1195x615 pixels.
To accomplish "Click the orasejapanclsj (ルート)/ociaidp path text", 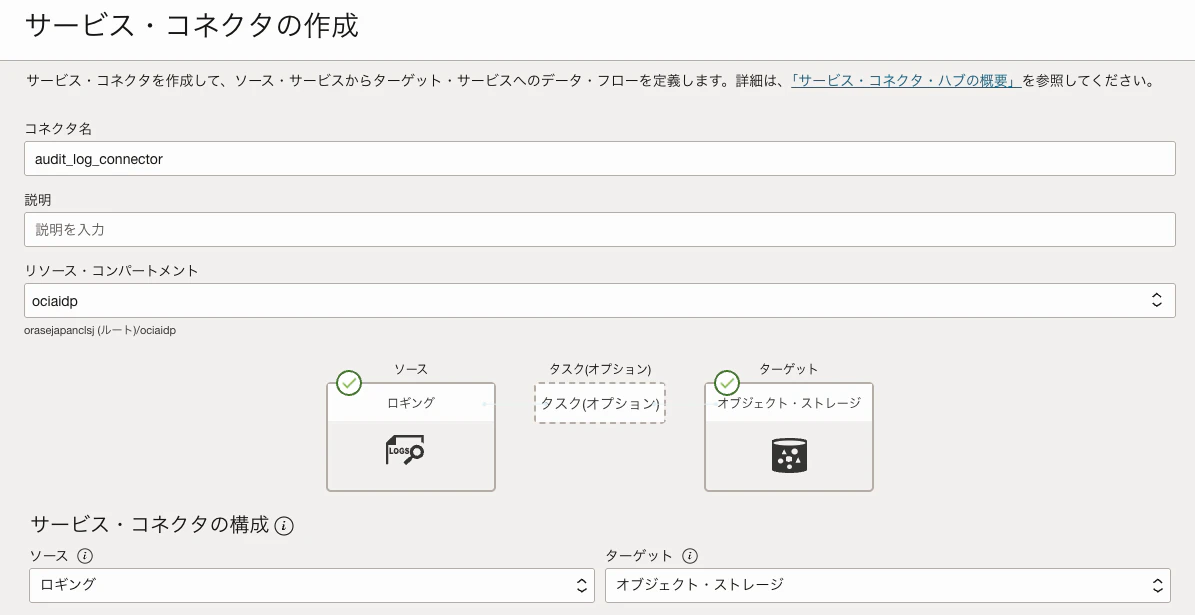I will tap(100, 331).
